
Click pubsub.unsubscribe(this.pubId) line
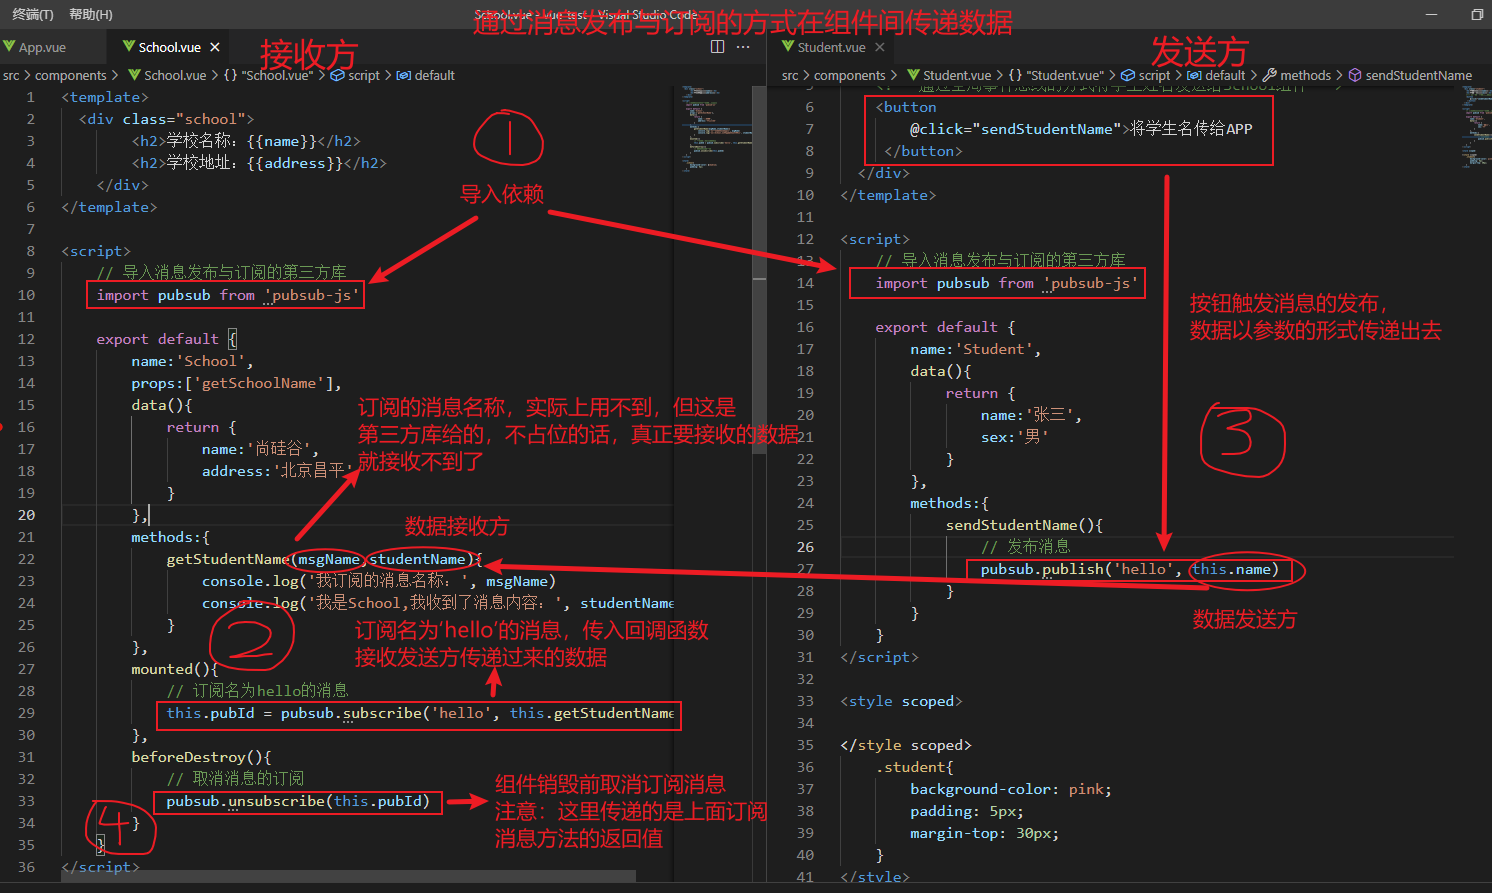click(x=298, y=801)
